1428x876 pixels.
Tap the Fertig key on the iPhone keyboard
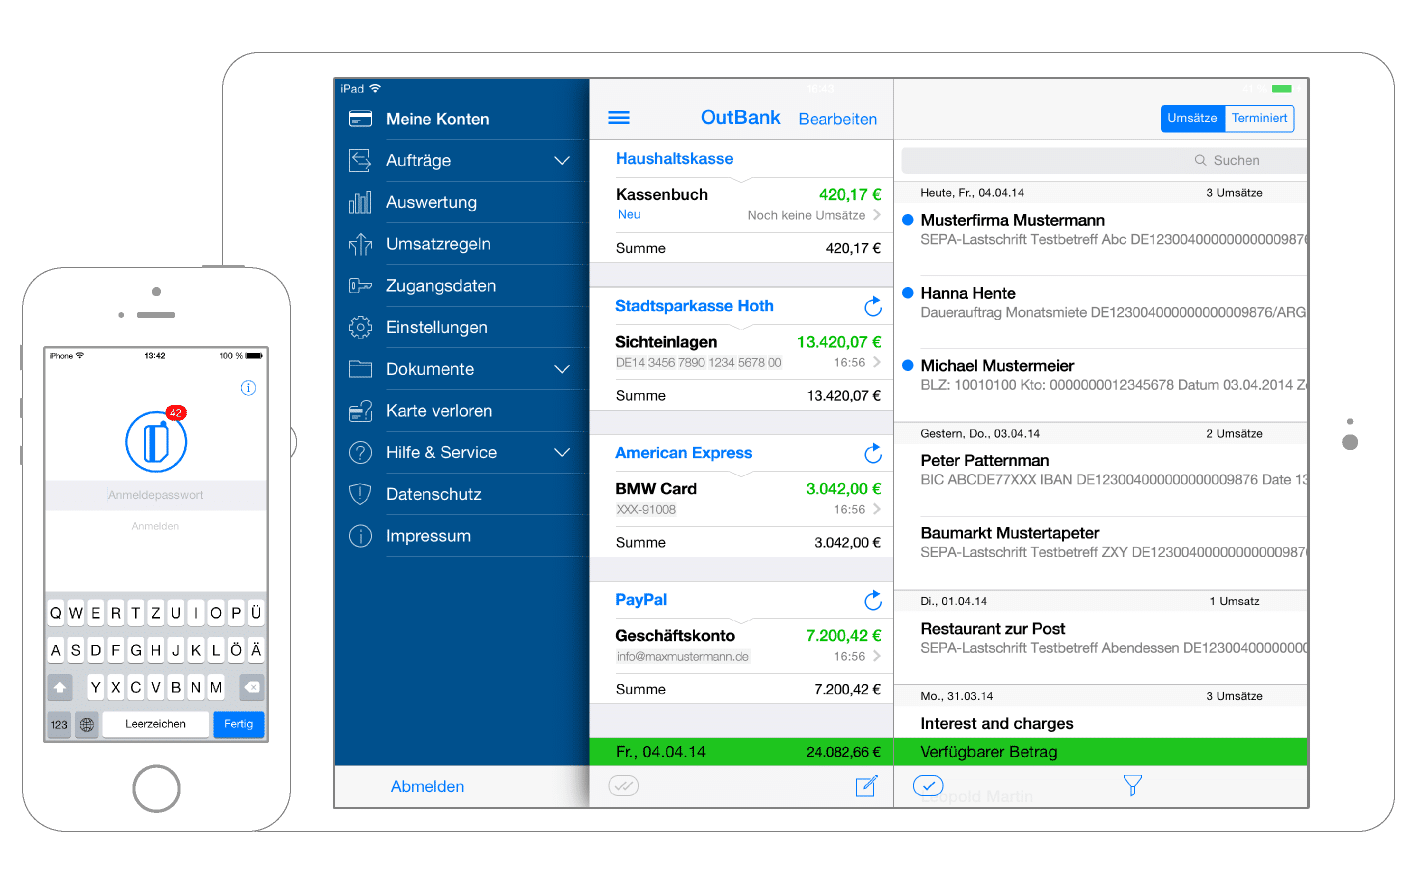point(239,724)
